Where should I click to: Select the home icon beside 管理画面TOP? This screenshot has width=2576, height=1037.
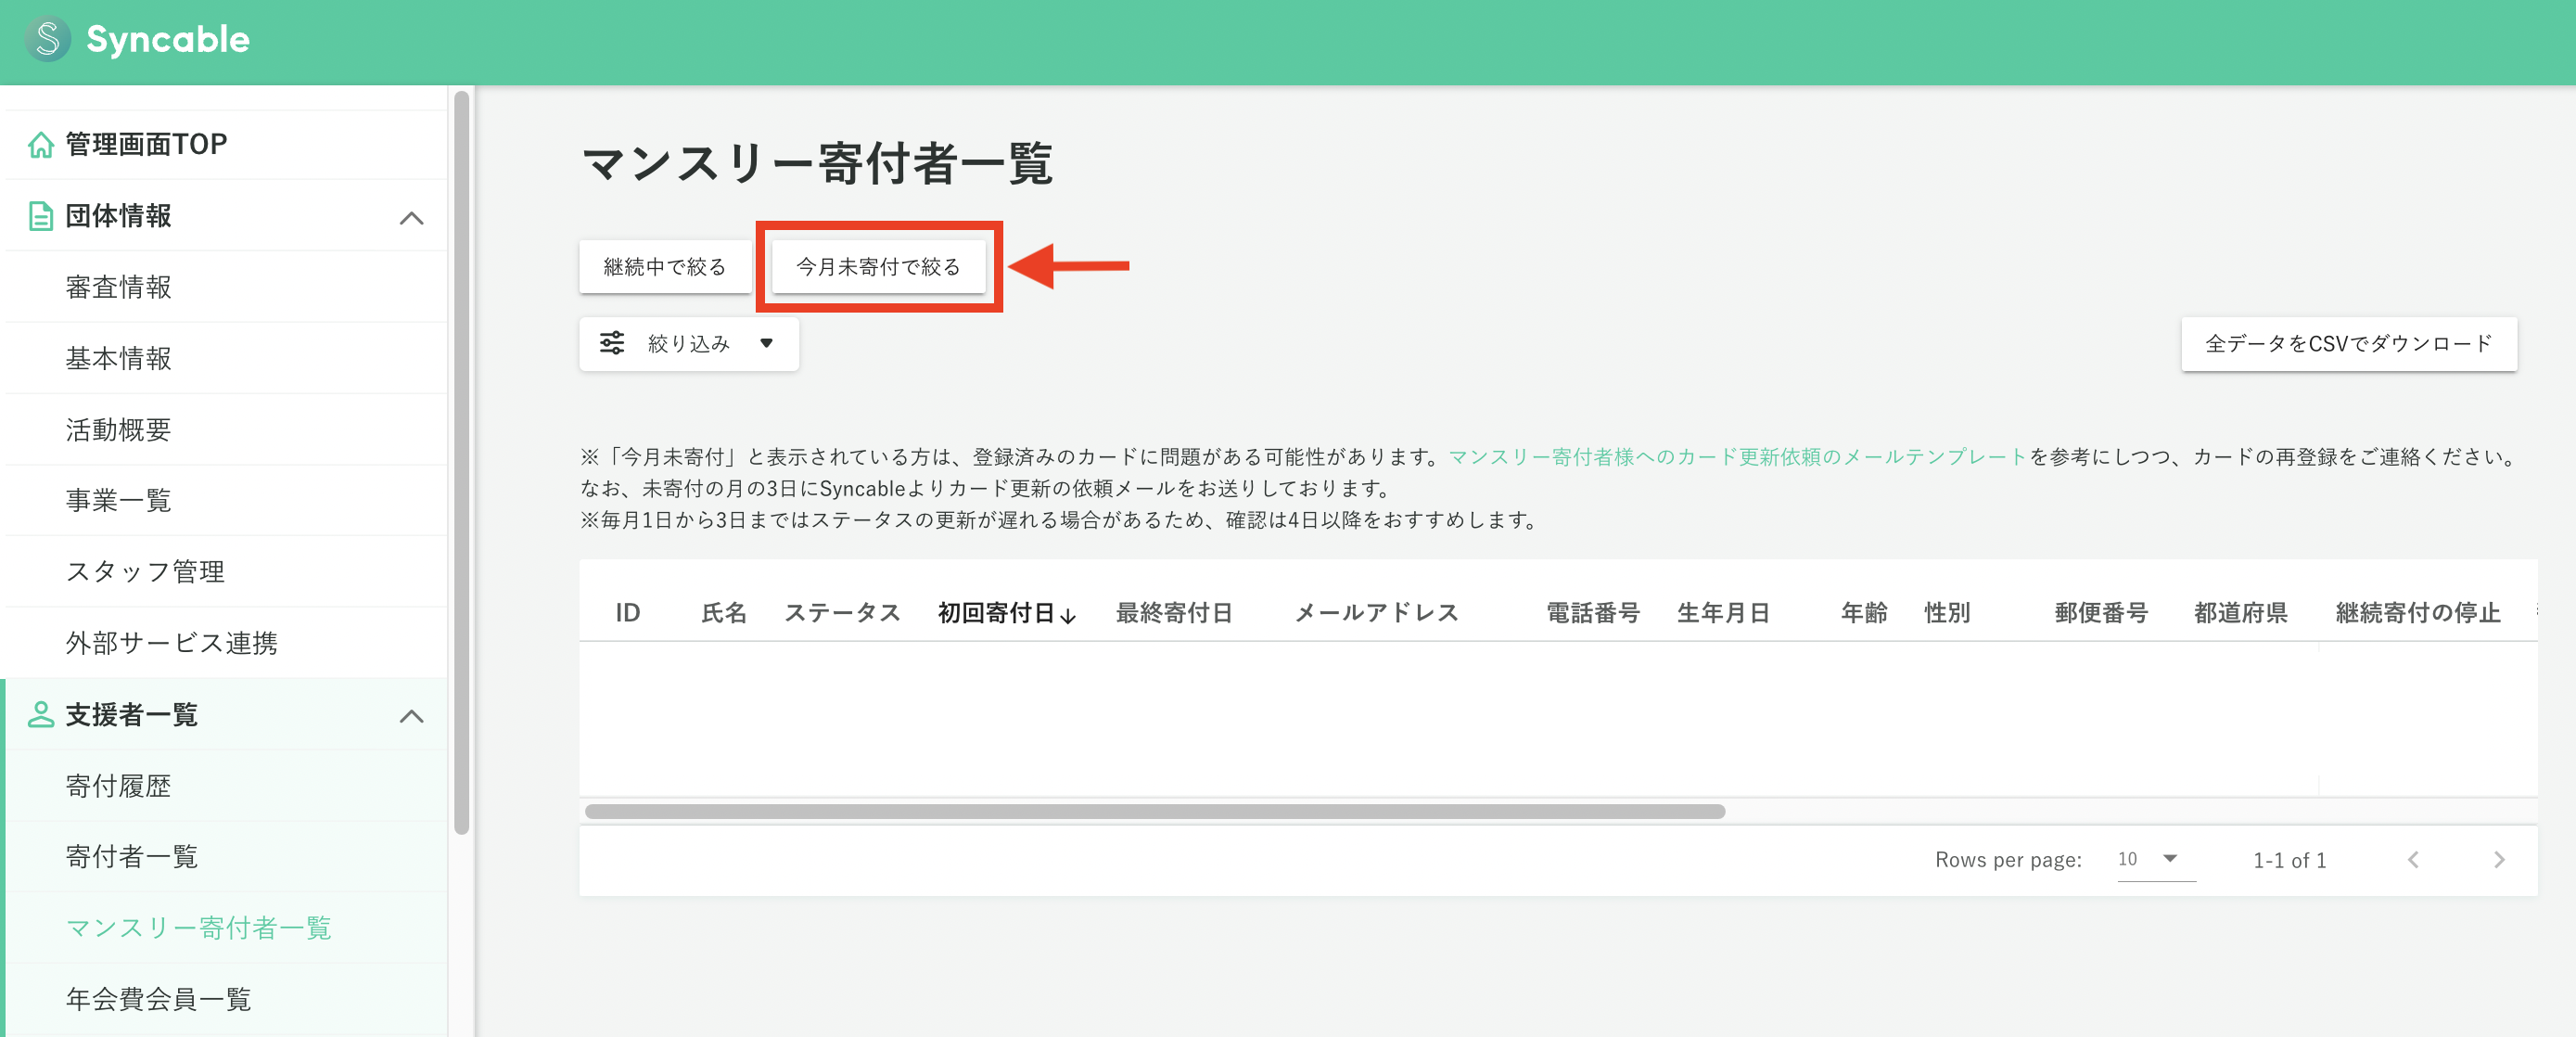(41, 144)
